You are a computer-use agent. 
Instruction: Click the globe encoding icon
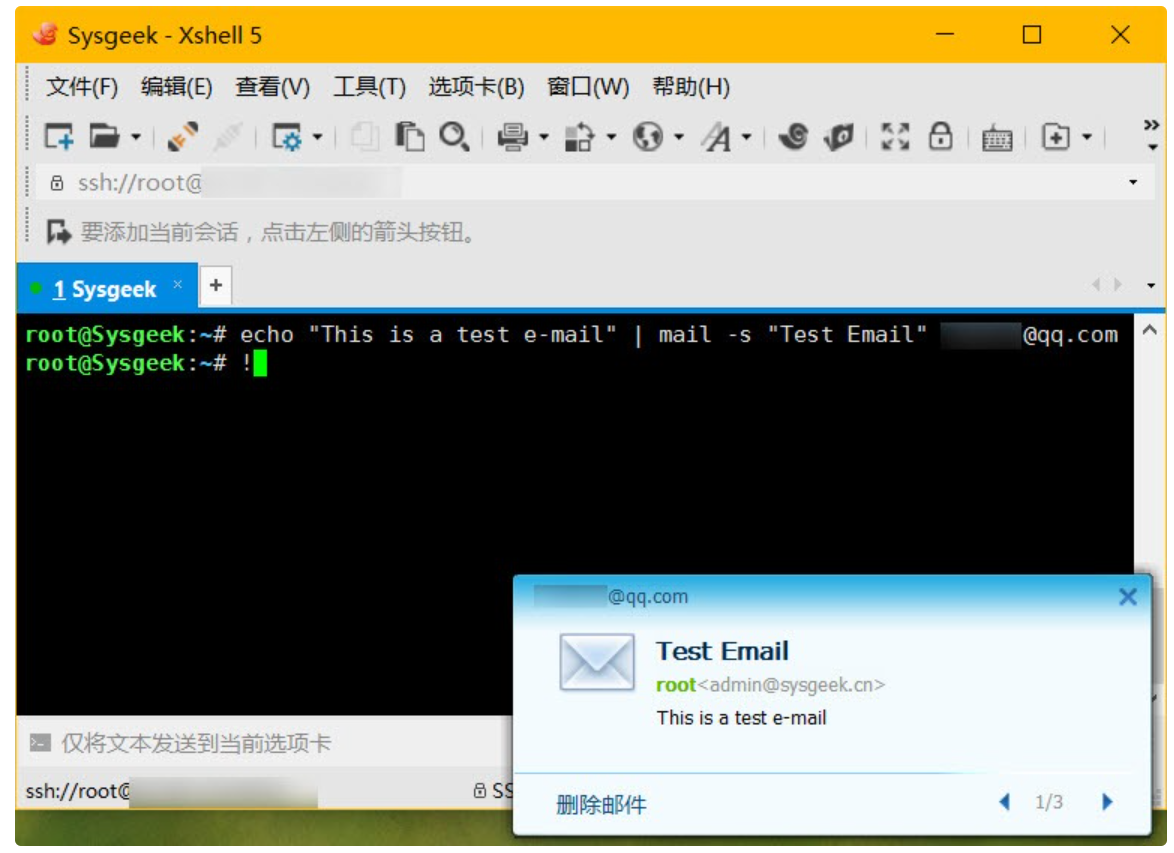click(648, 136)
